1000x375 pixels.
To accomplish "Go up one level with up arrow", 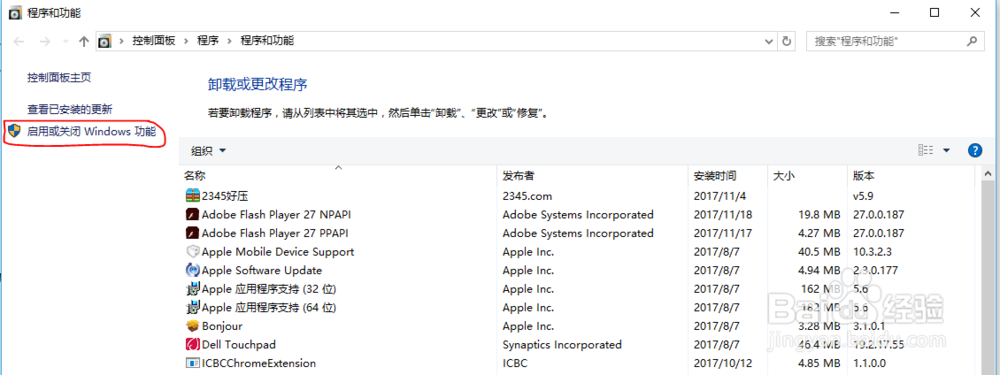I will click(84, 41).
